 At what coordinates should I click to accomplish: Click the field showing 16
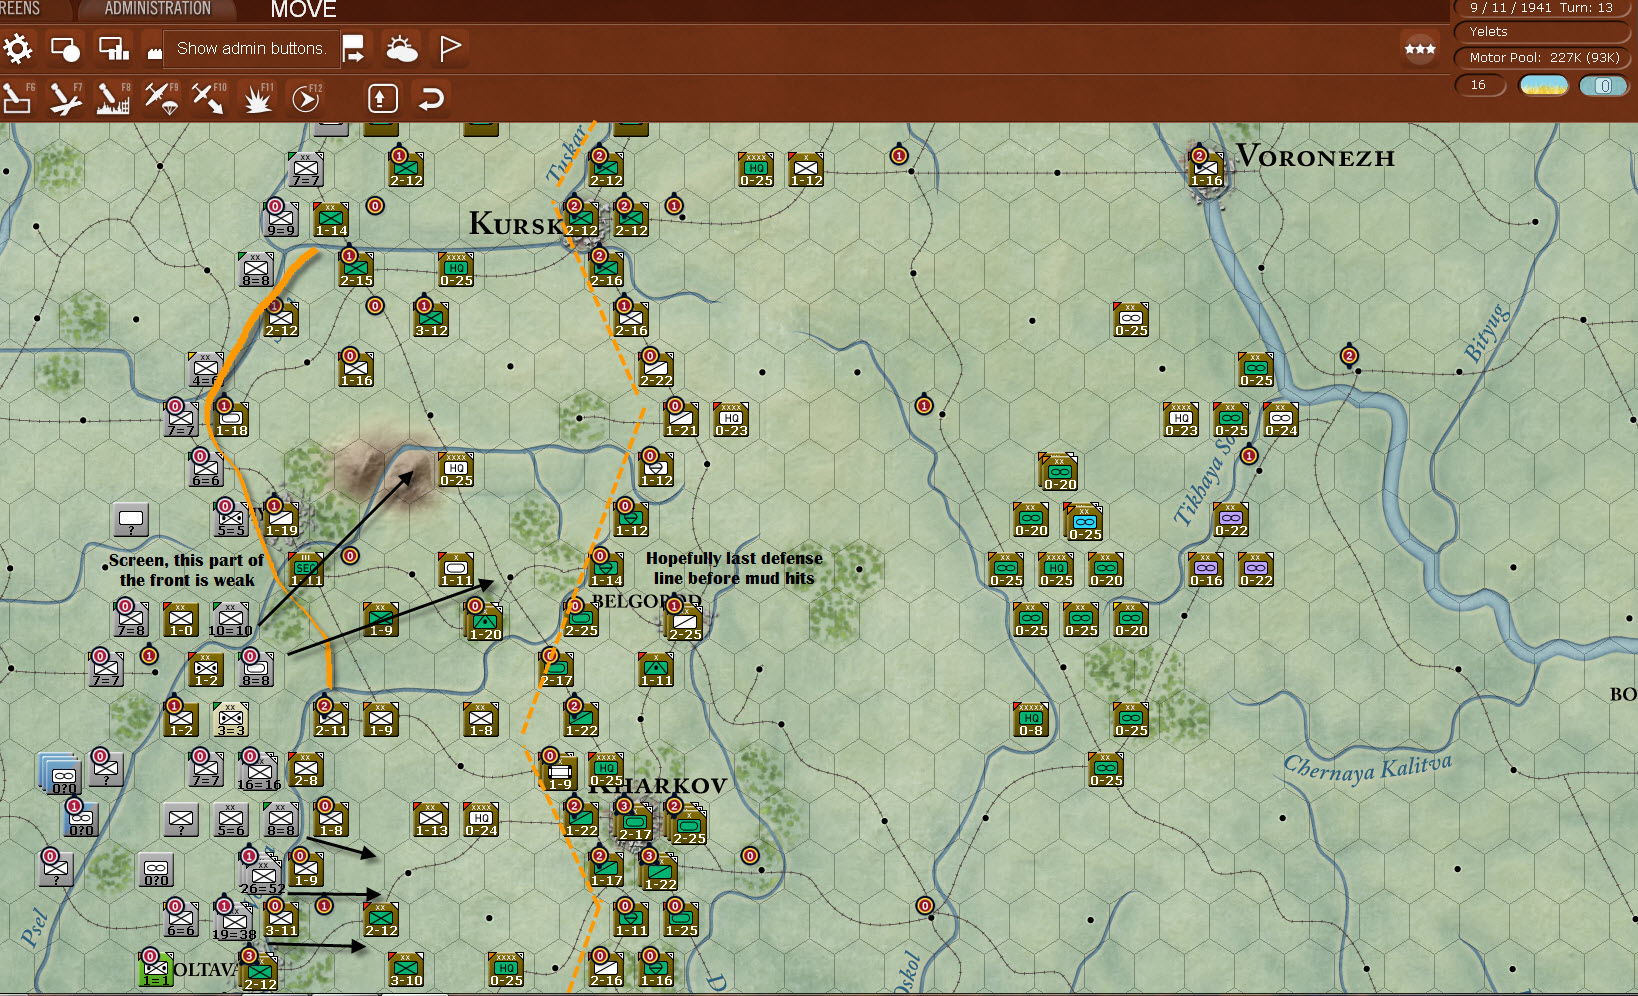(1479, 85)
